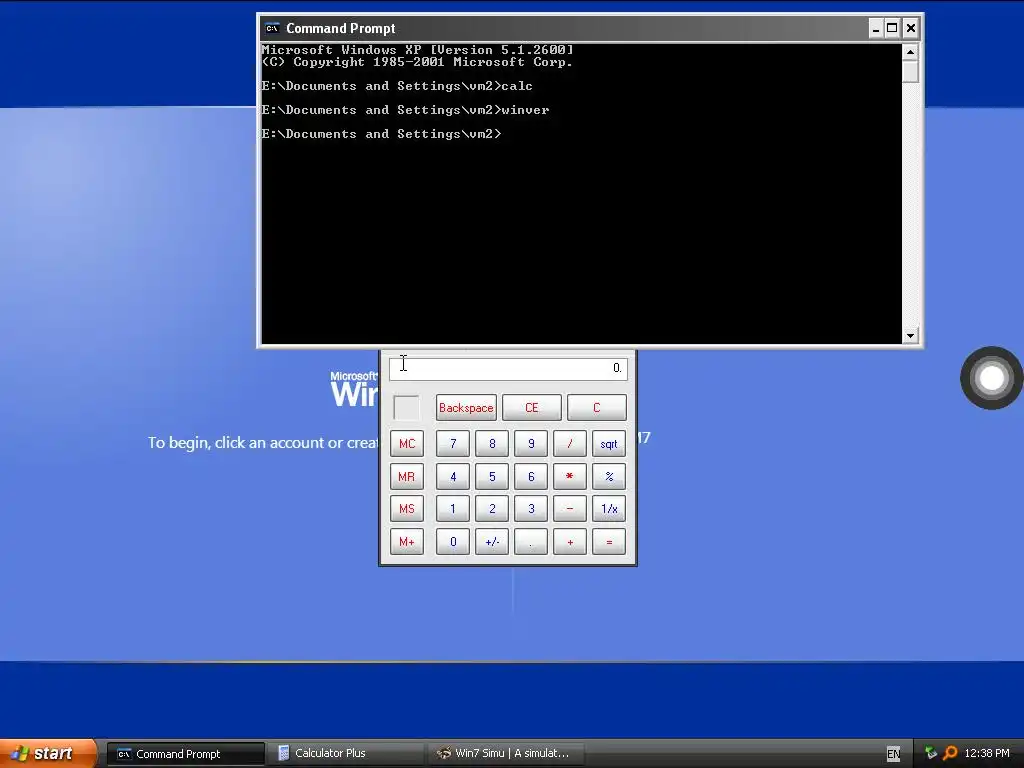
Task: Switch to Calculator Plus taskbar button
Action: tap(346, 754)
